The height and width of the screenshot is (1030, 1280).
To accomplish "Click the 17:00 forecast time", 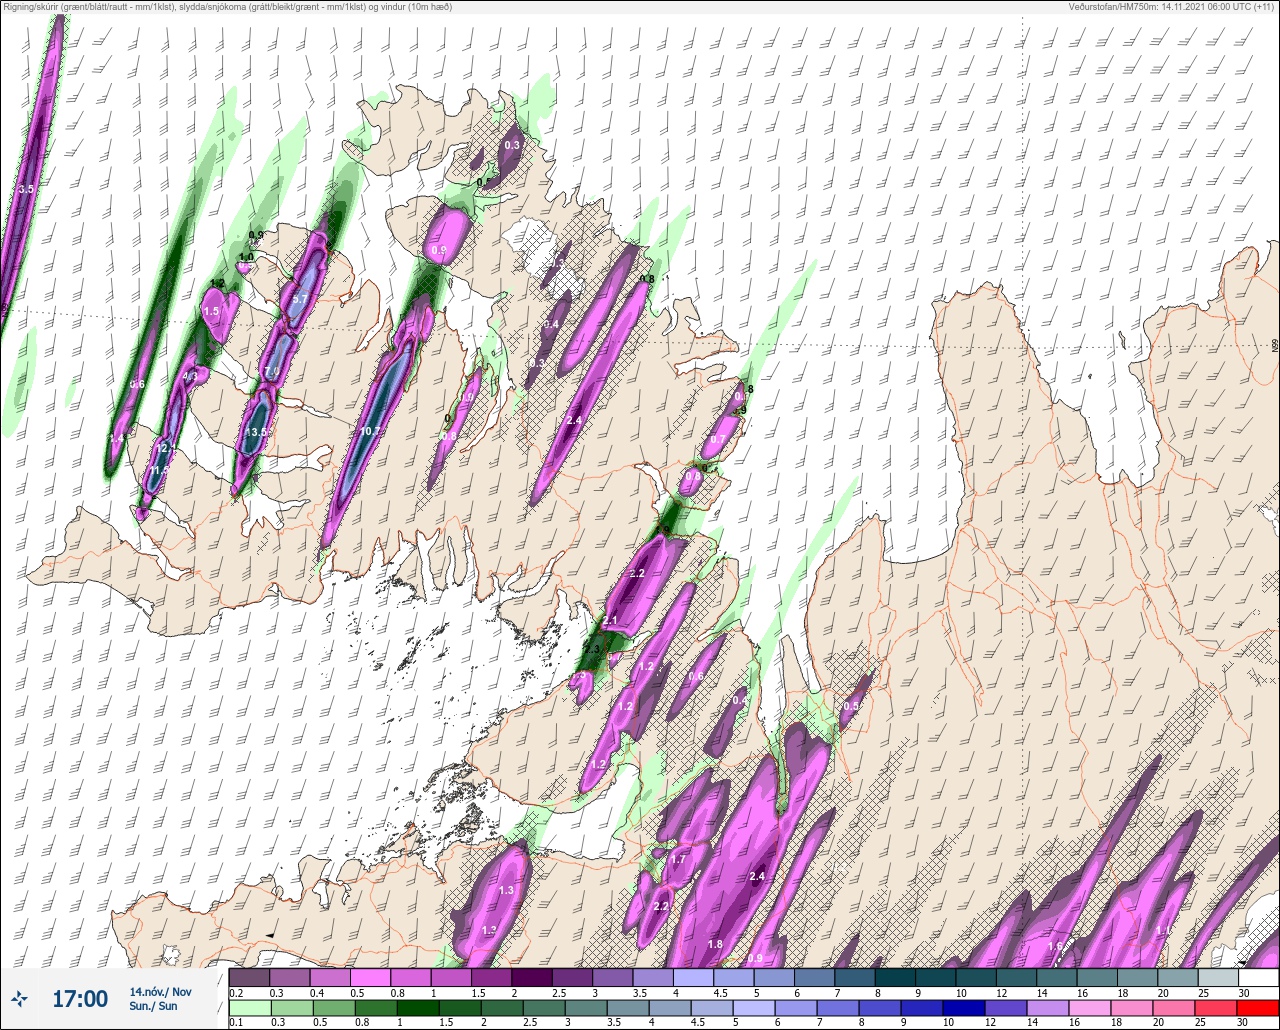I will point(80,999).
